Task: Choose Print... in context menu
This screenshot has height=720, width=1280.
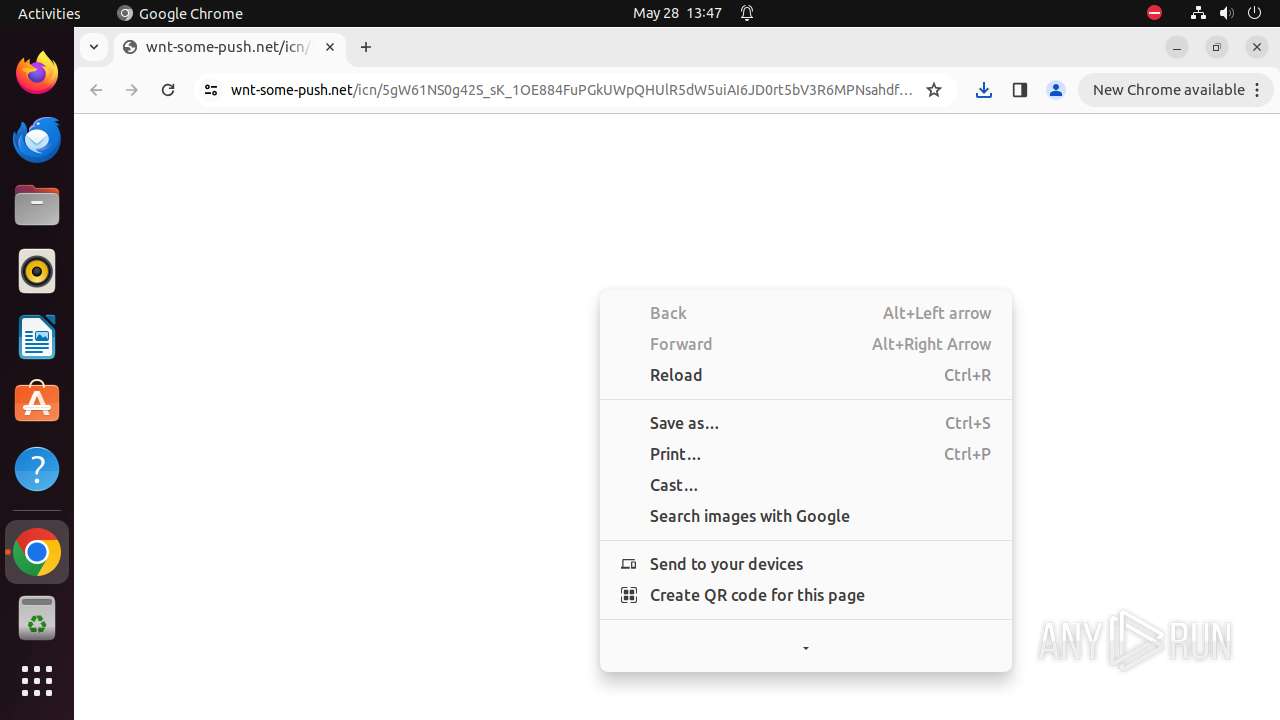Action: (x=805, y=454)
